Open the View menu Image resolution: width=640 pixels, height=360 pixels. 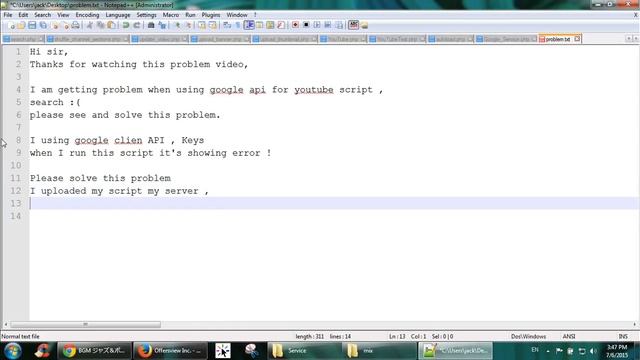coord(63,15)
